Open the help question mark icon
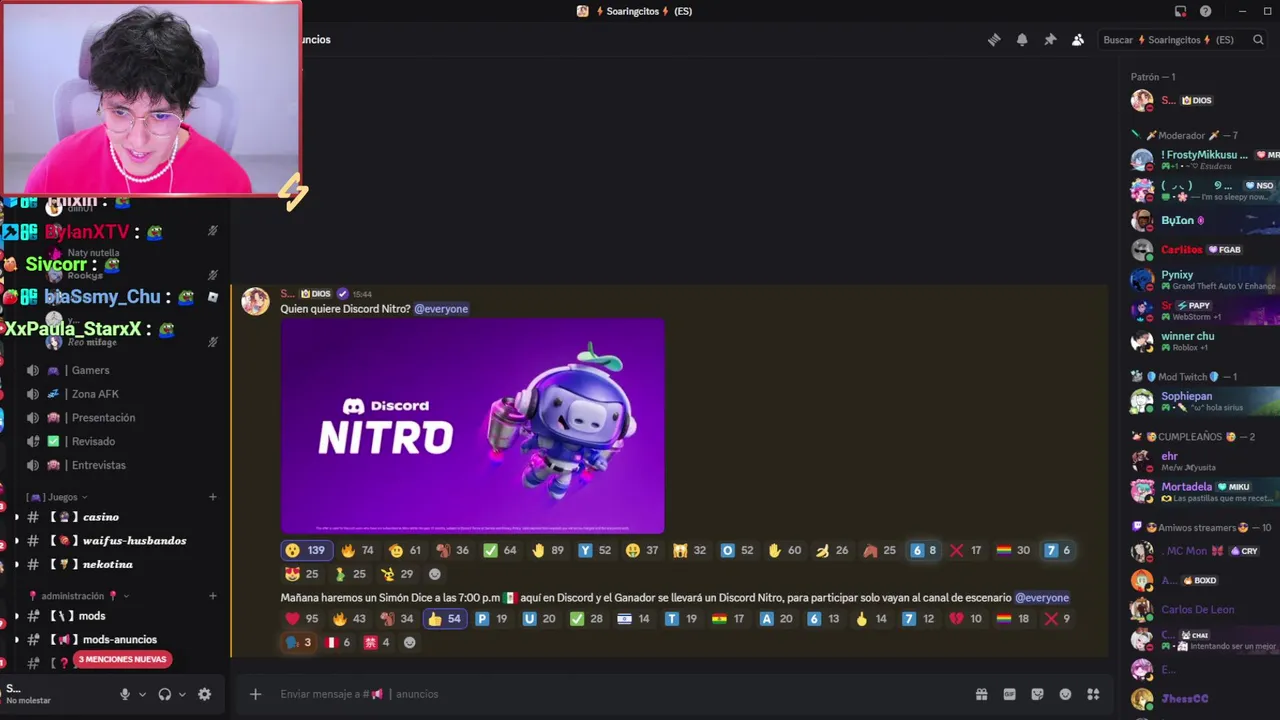The width and height of the screenshot is (1280, 720). [1205, 11]
